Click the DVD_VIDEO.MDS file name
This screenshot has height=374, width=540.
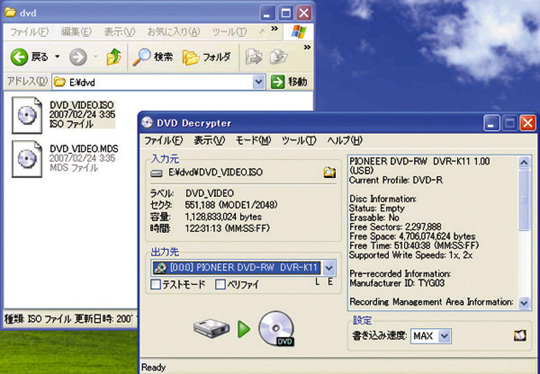pos(84,149)
